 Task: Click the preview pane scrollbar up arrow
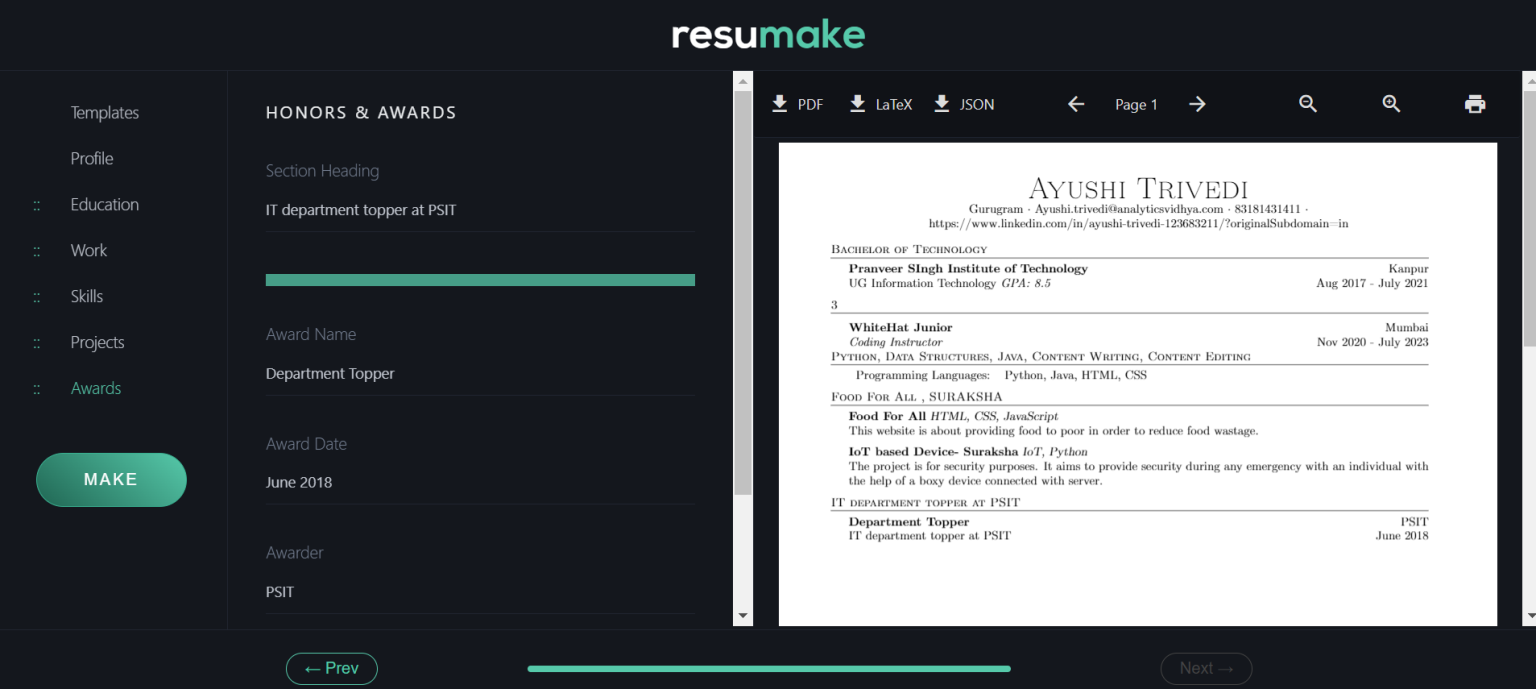pos(1529,80)
